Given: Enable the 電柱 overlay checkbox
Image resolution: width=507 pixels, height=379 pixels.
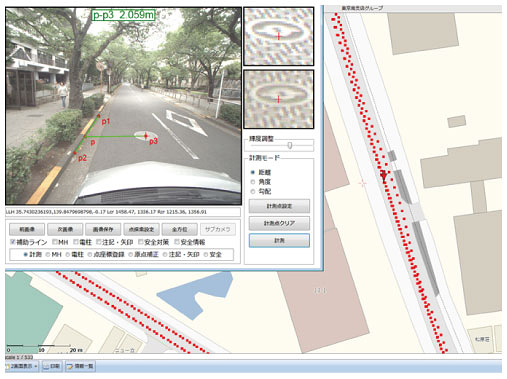Looking at the screenshot, I should [x=76, y=242].
